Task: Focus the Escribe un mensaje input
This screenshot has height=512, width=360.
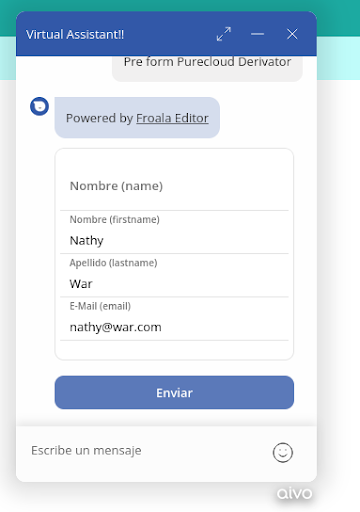Action: point(147,451)
